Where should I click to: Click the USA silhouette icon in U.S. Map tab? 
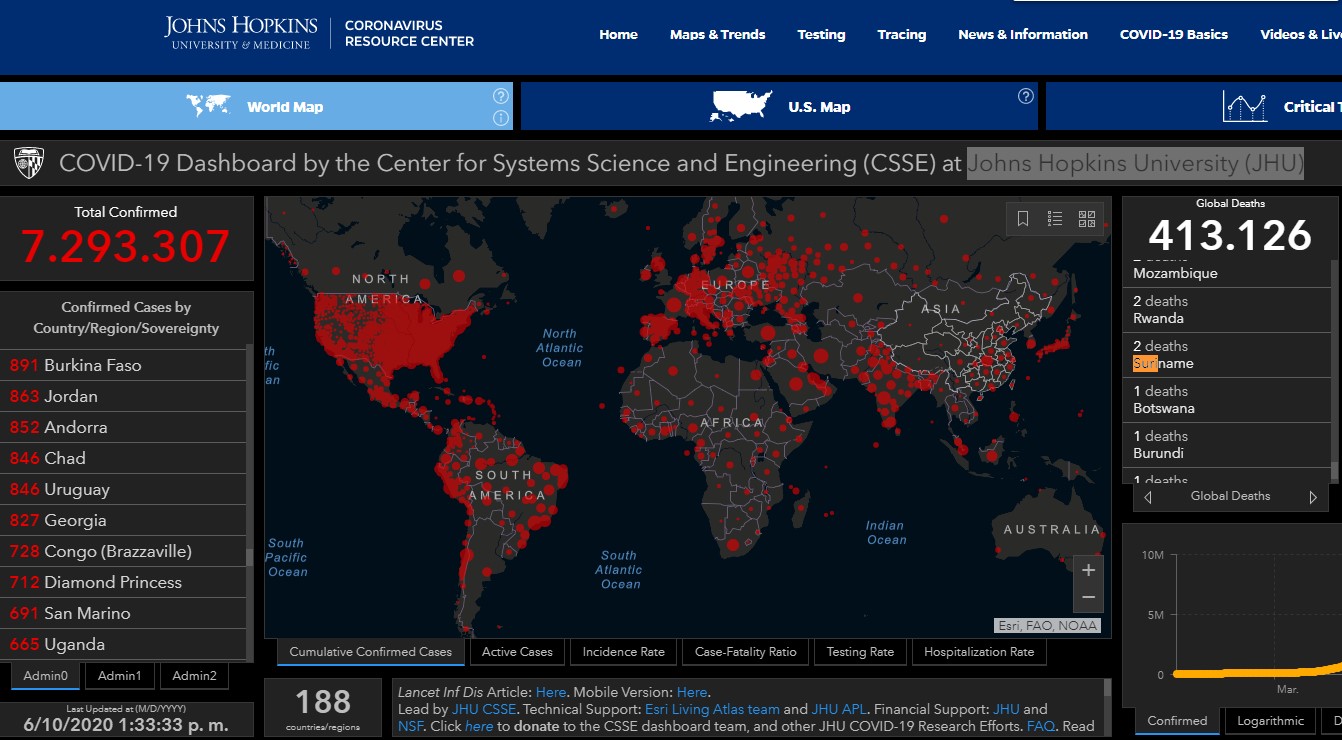coord(742,106)
